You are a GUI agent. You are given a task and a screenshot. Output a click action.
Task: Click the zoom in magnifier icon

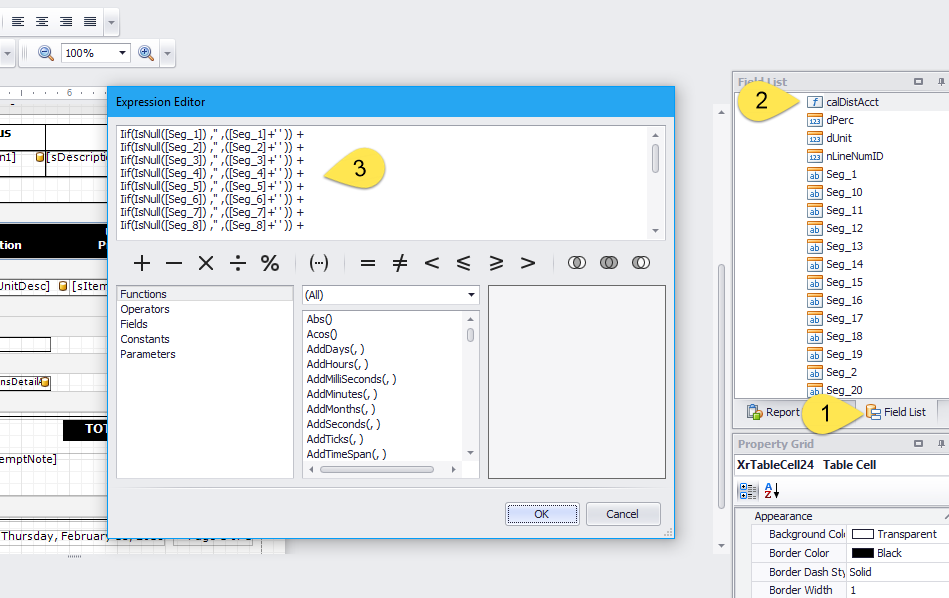pos(146,53)
